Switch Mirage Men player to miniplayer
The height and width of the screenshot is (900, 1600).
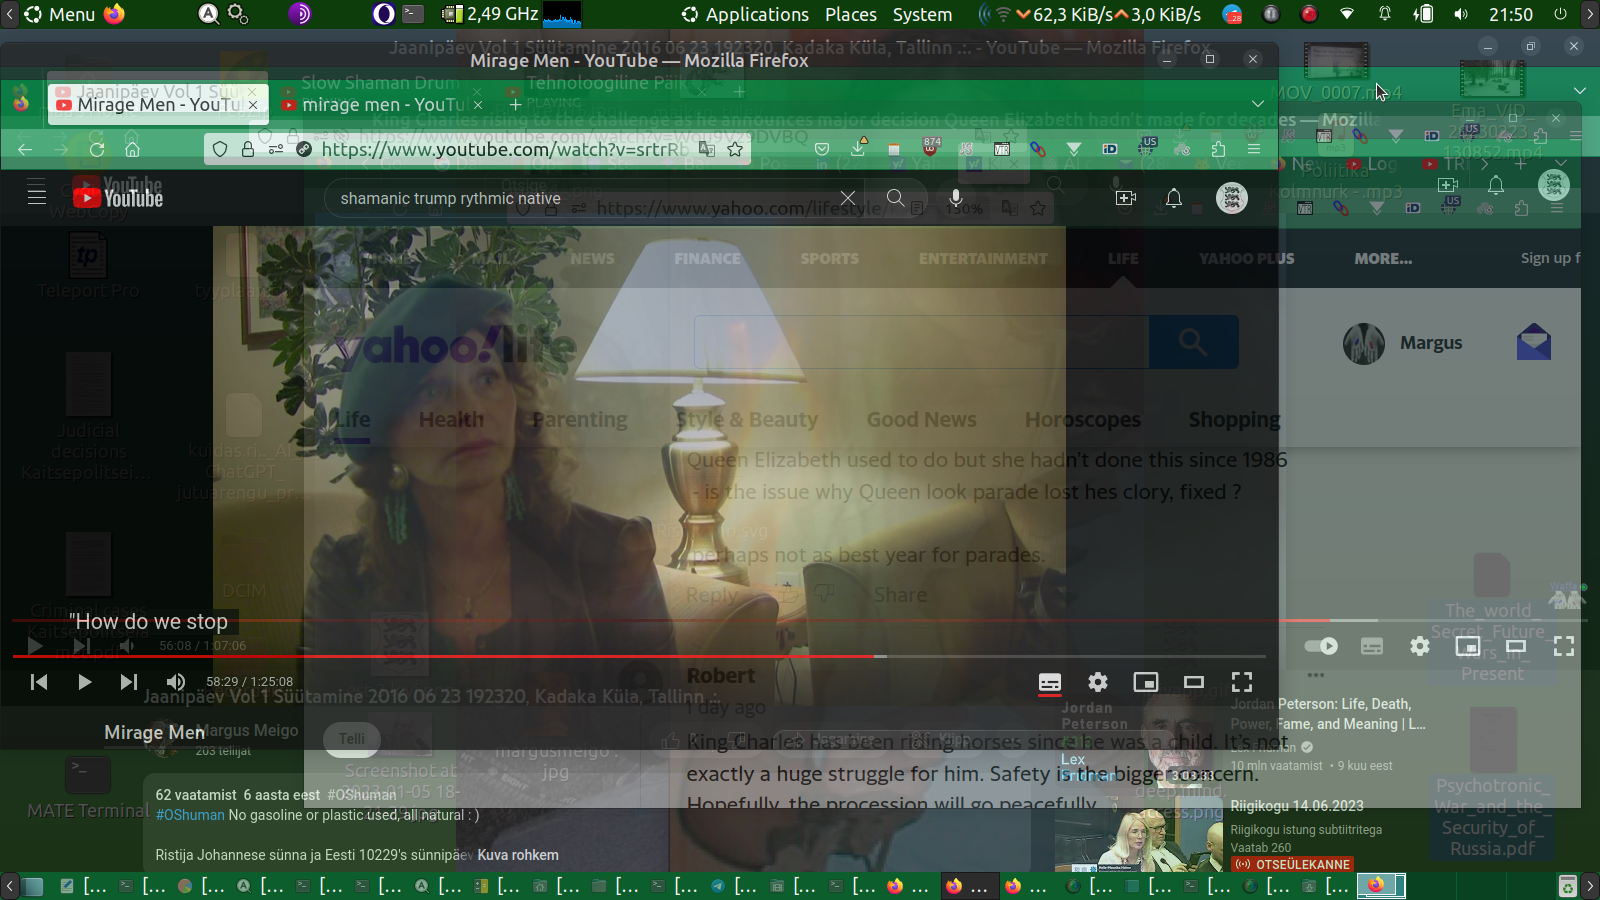click(1146, 682)
